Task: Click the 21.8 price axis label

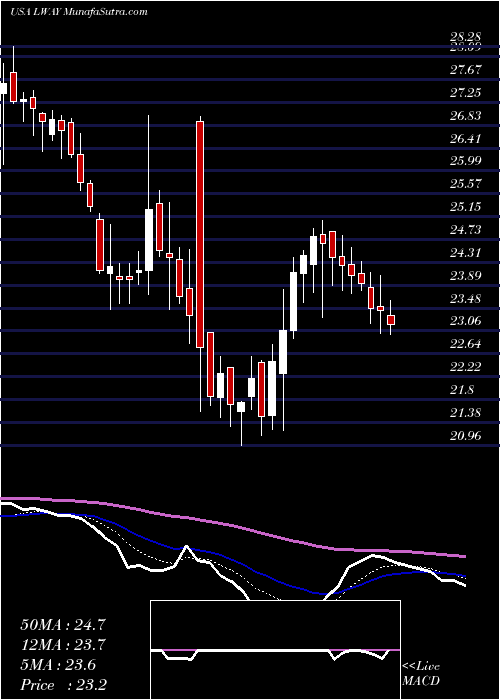Action: pyautogui.click(x=462, y=390)
